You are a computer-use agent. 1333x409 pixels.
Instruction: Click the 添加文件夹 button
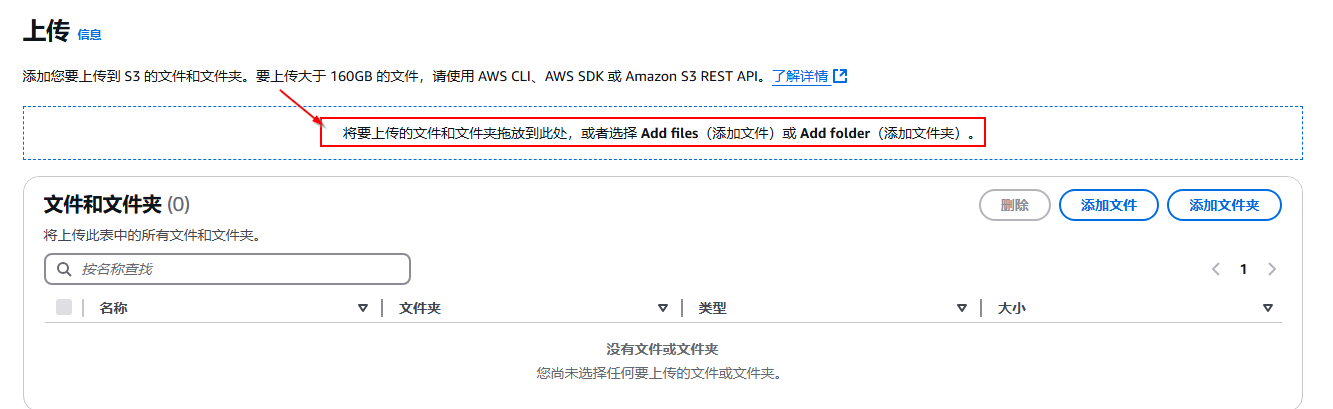pyautogui.click(x=1224, y=205)
